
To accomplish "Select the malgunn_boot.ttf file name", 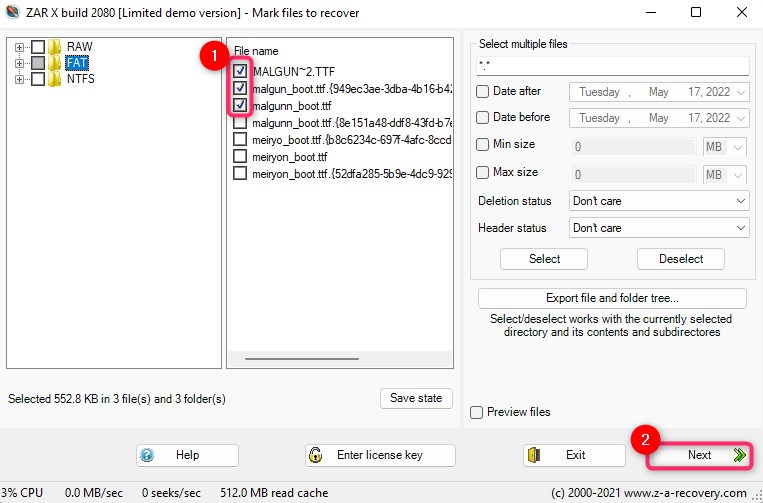I will pos(291,106).
